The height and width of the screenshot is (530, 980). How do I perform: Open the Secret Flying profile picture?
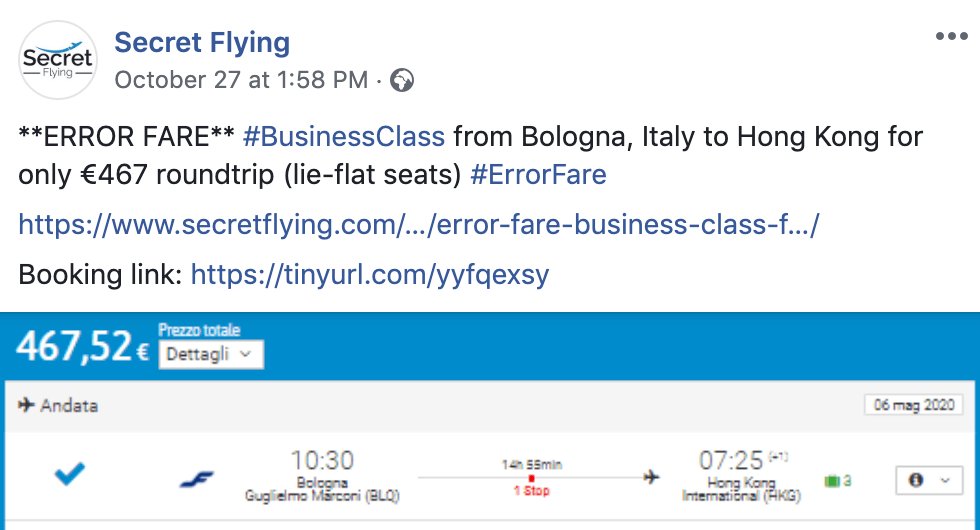[58, 60]
